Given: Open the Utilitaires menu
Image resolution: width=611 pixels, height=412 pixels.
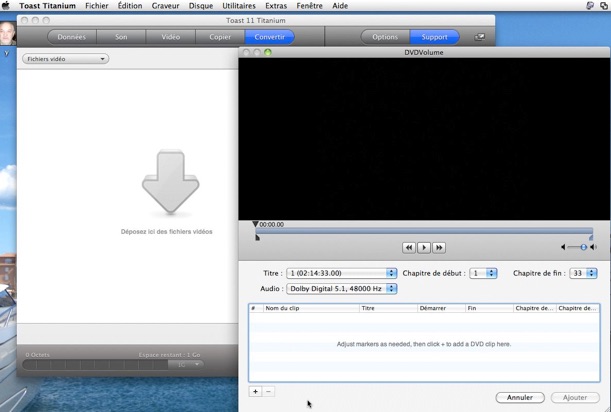Looking at the screenshot, I should point(239,6).
